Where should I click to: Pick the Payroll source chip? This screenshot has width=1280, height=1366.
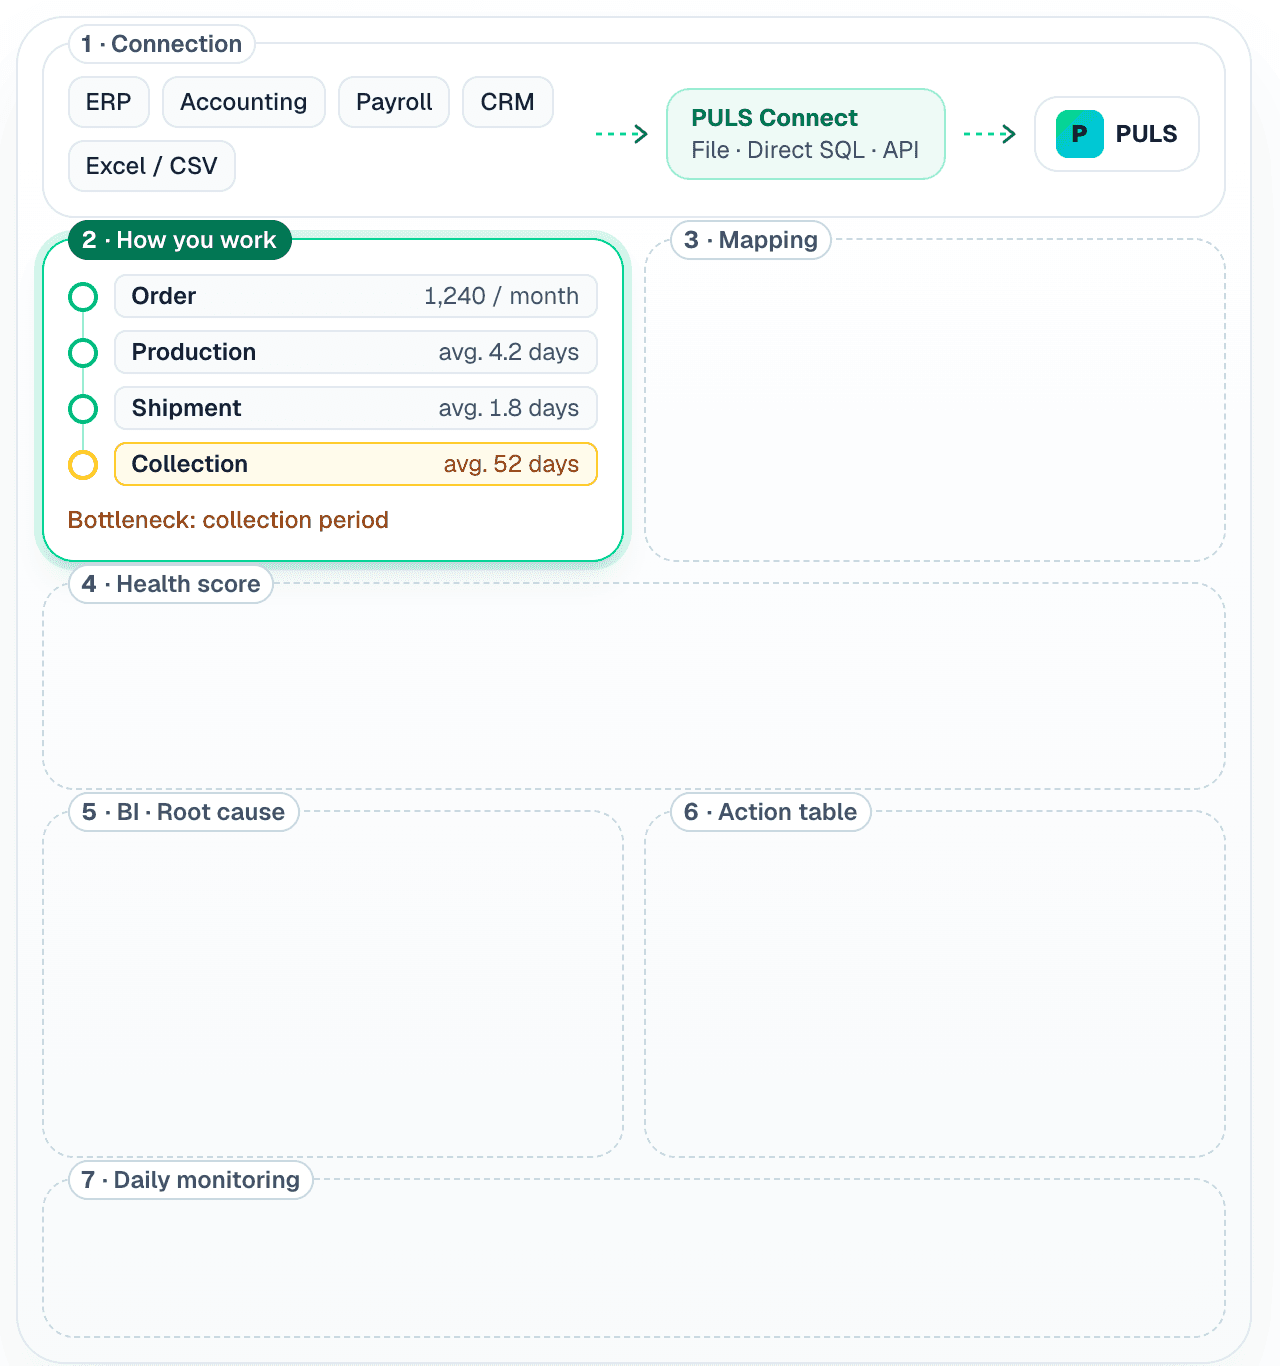[394, 102]
